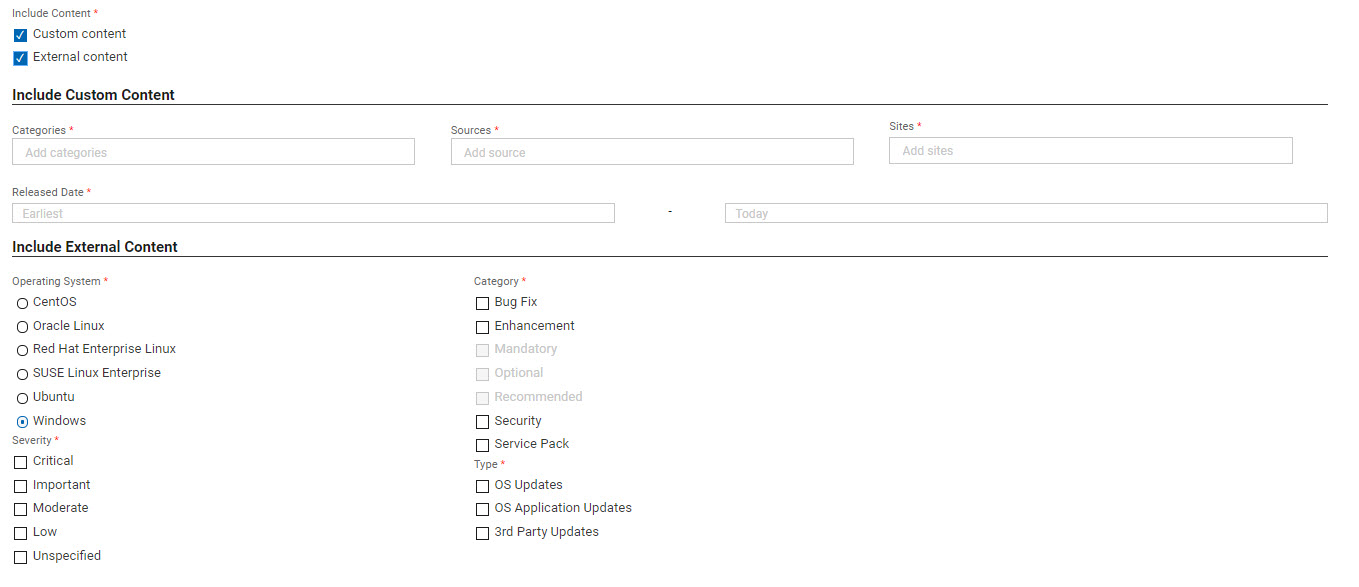The width and height of the screenshot is (1359, 587).
Task: Click the Add sites field
Action: point(1090,151)
